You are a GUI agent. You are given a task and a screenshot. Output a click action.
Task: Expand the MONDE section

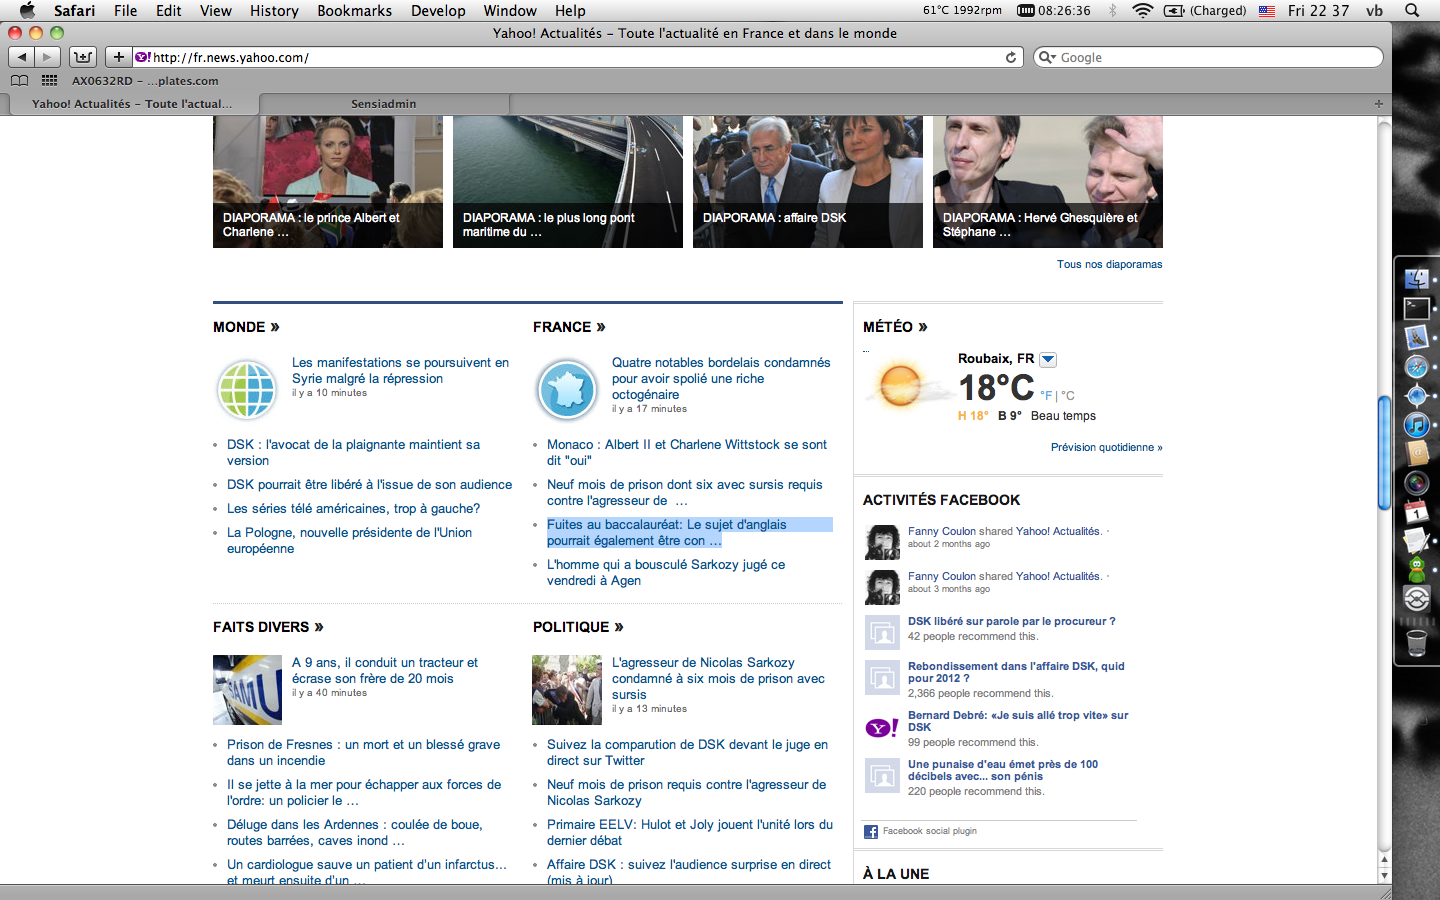pyautogui.click(x=246, y=327)
